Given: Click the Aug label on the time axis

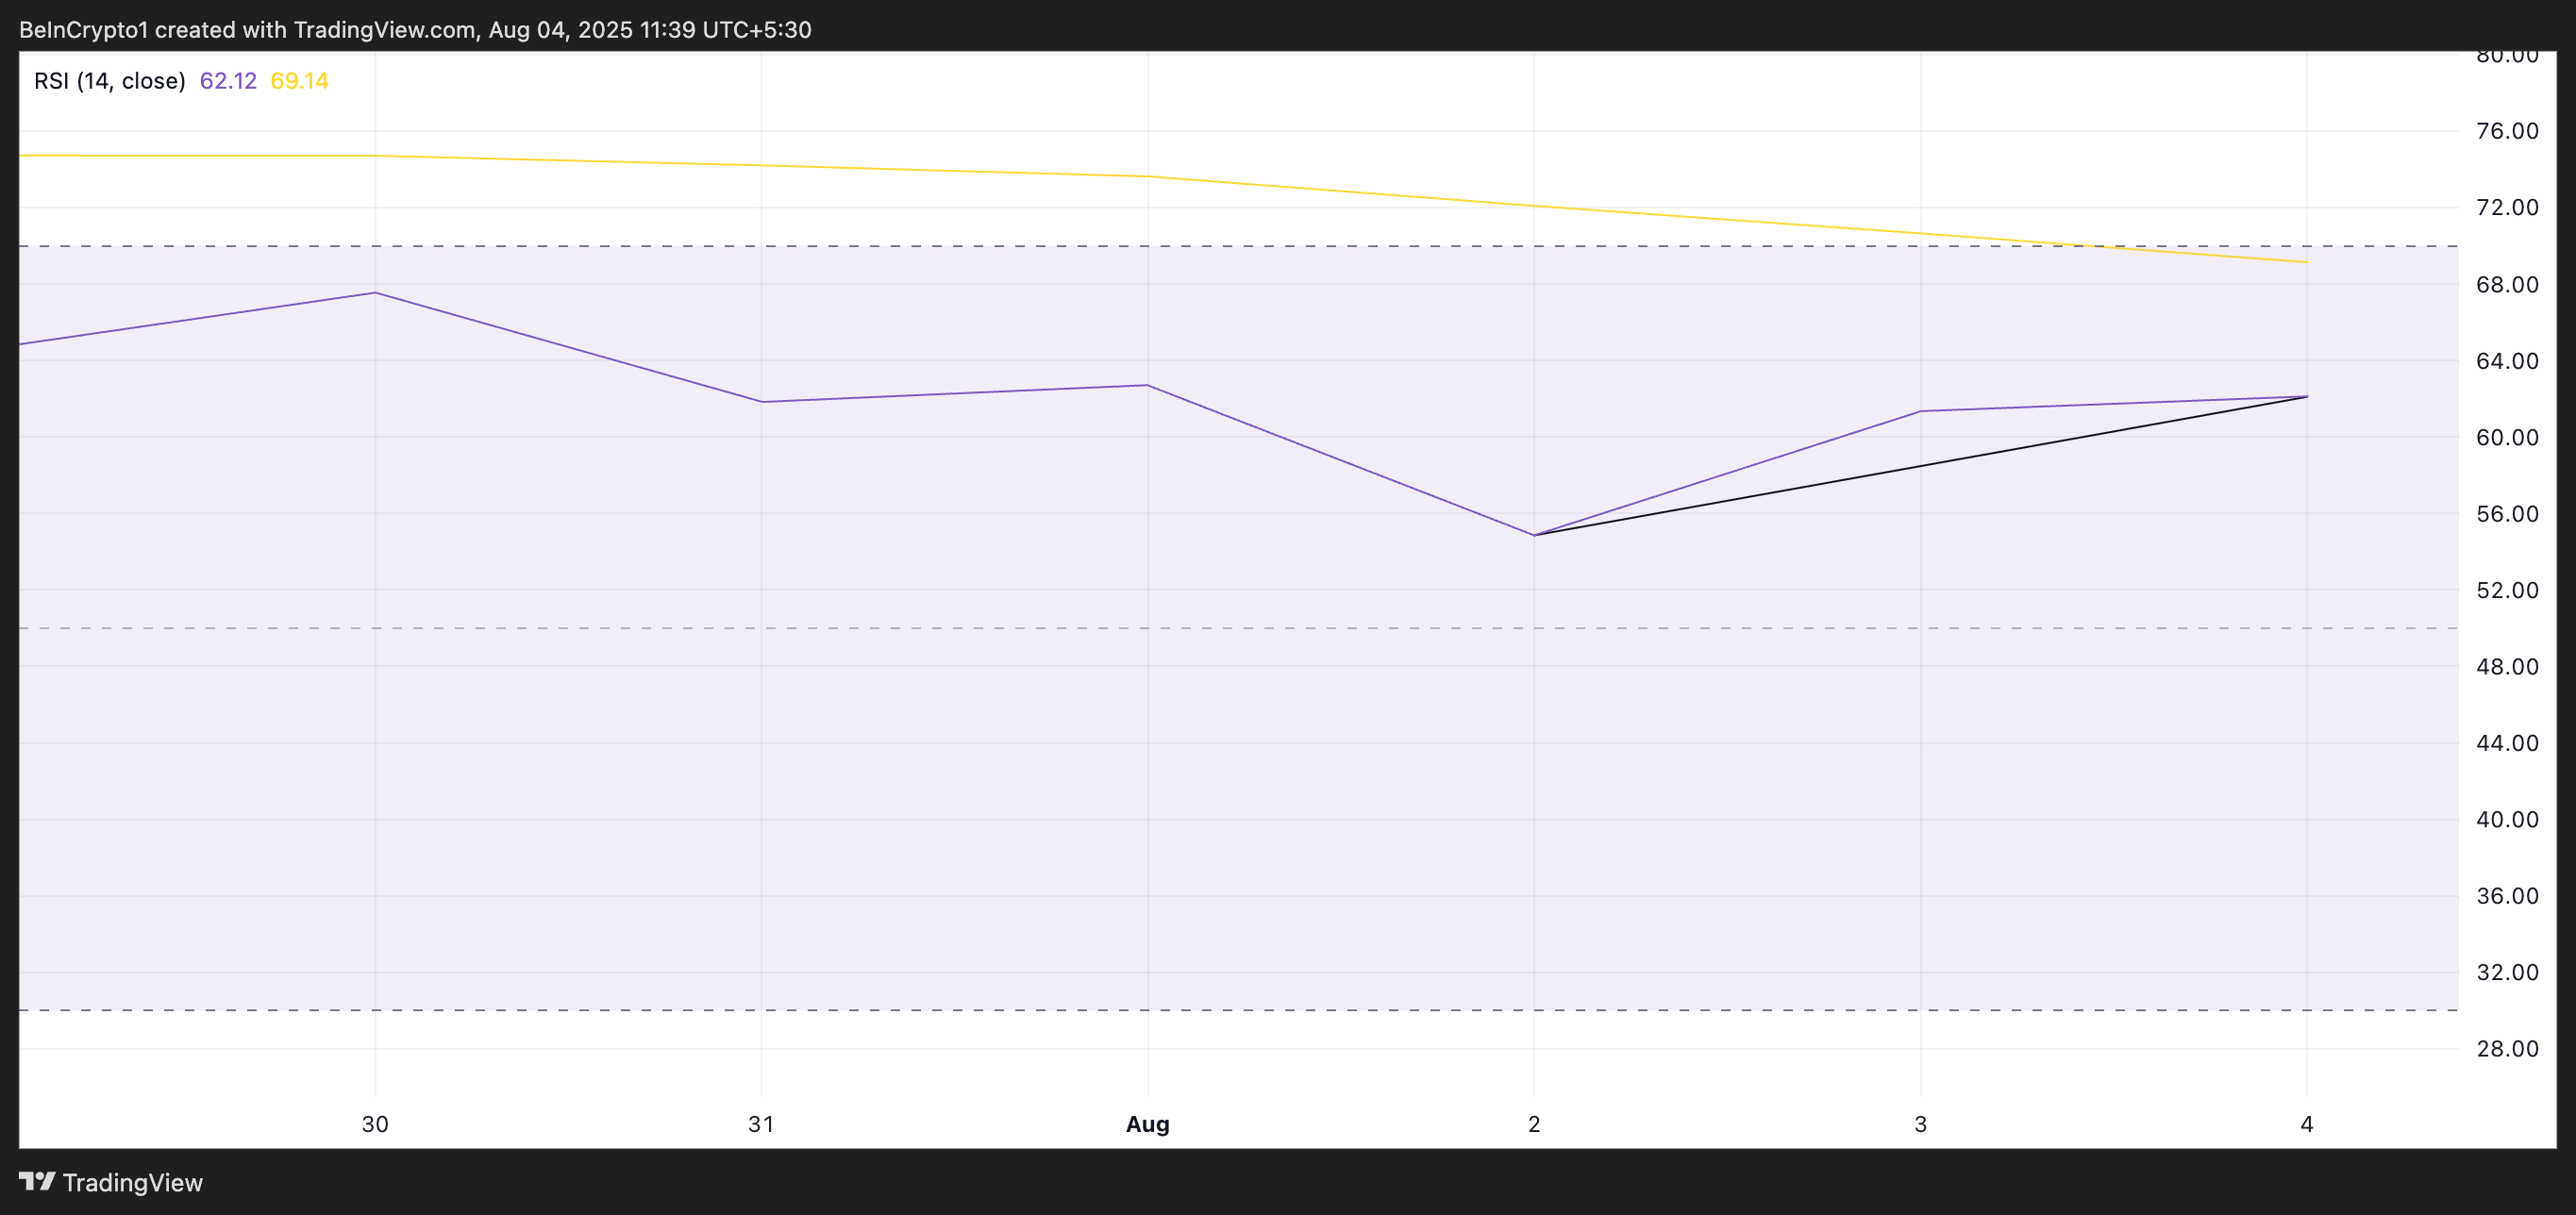Looking at the screenshot, I should tap(1146, 1124).
